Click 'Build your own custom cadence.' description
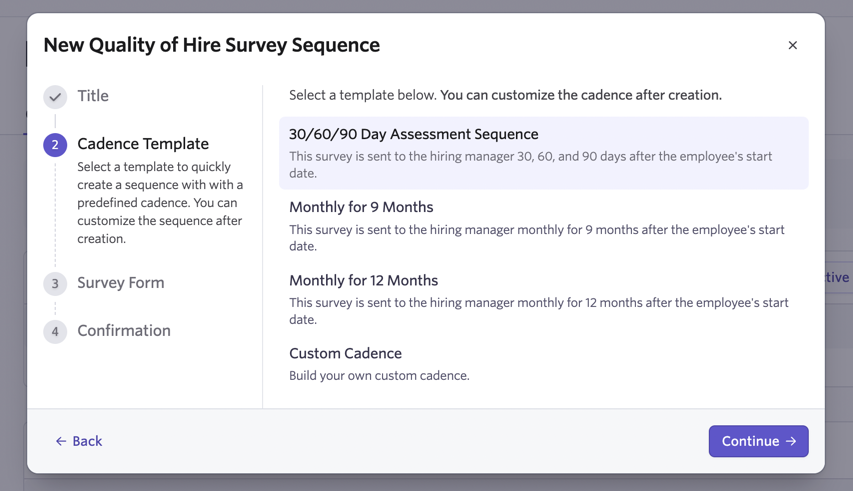 coord(379,376)
